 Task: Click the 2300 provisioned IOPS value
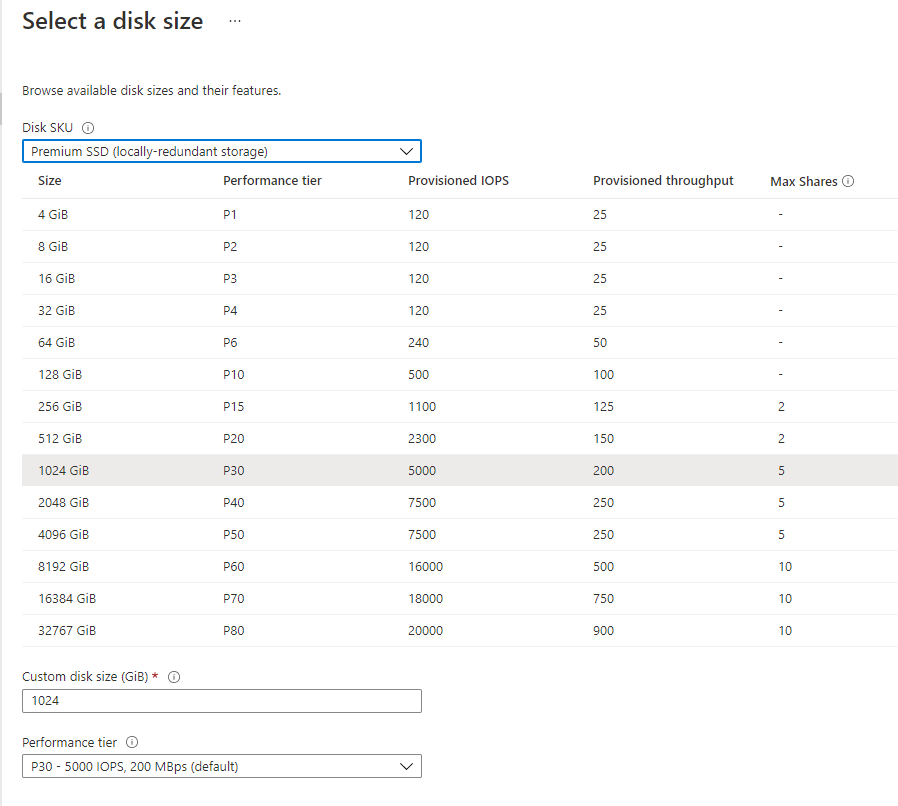tap(422, 439)
